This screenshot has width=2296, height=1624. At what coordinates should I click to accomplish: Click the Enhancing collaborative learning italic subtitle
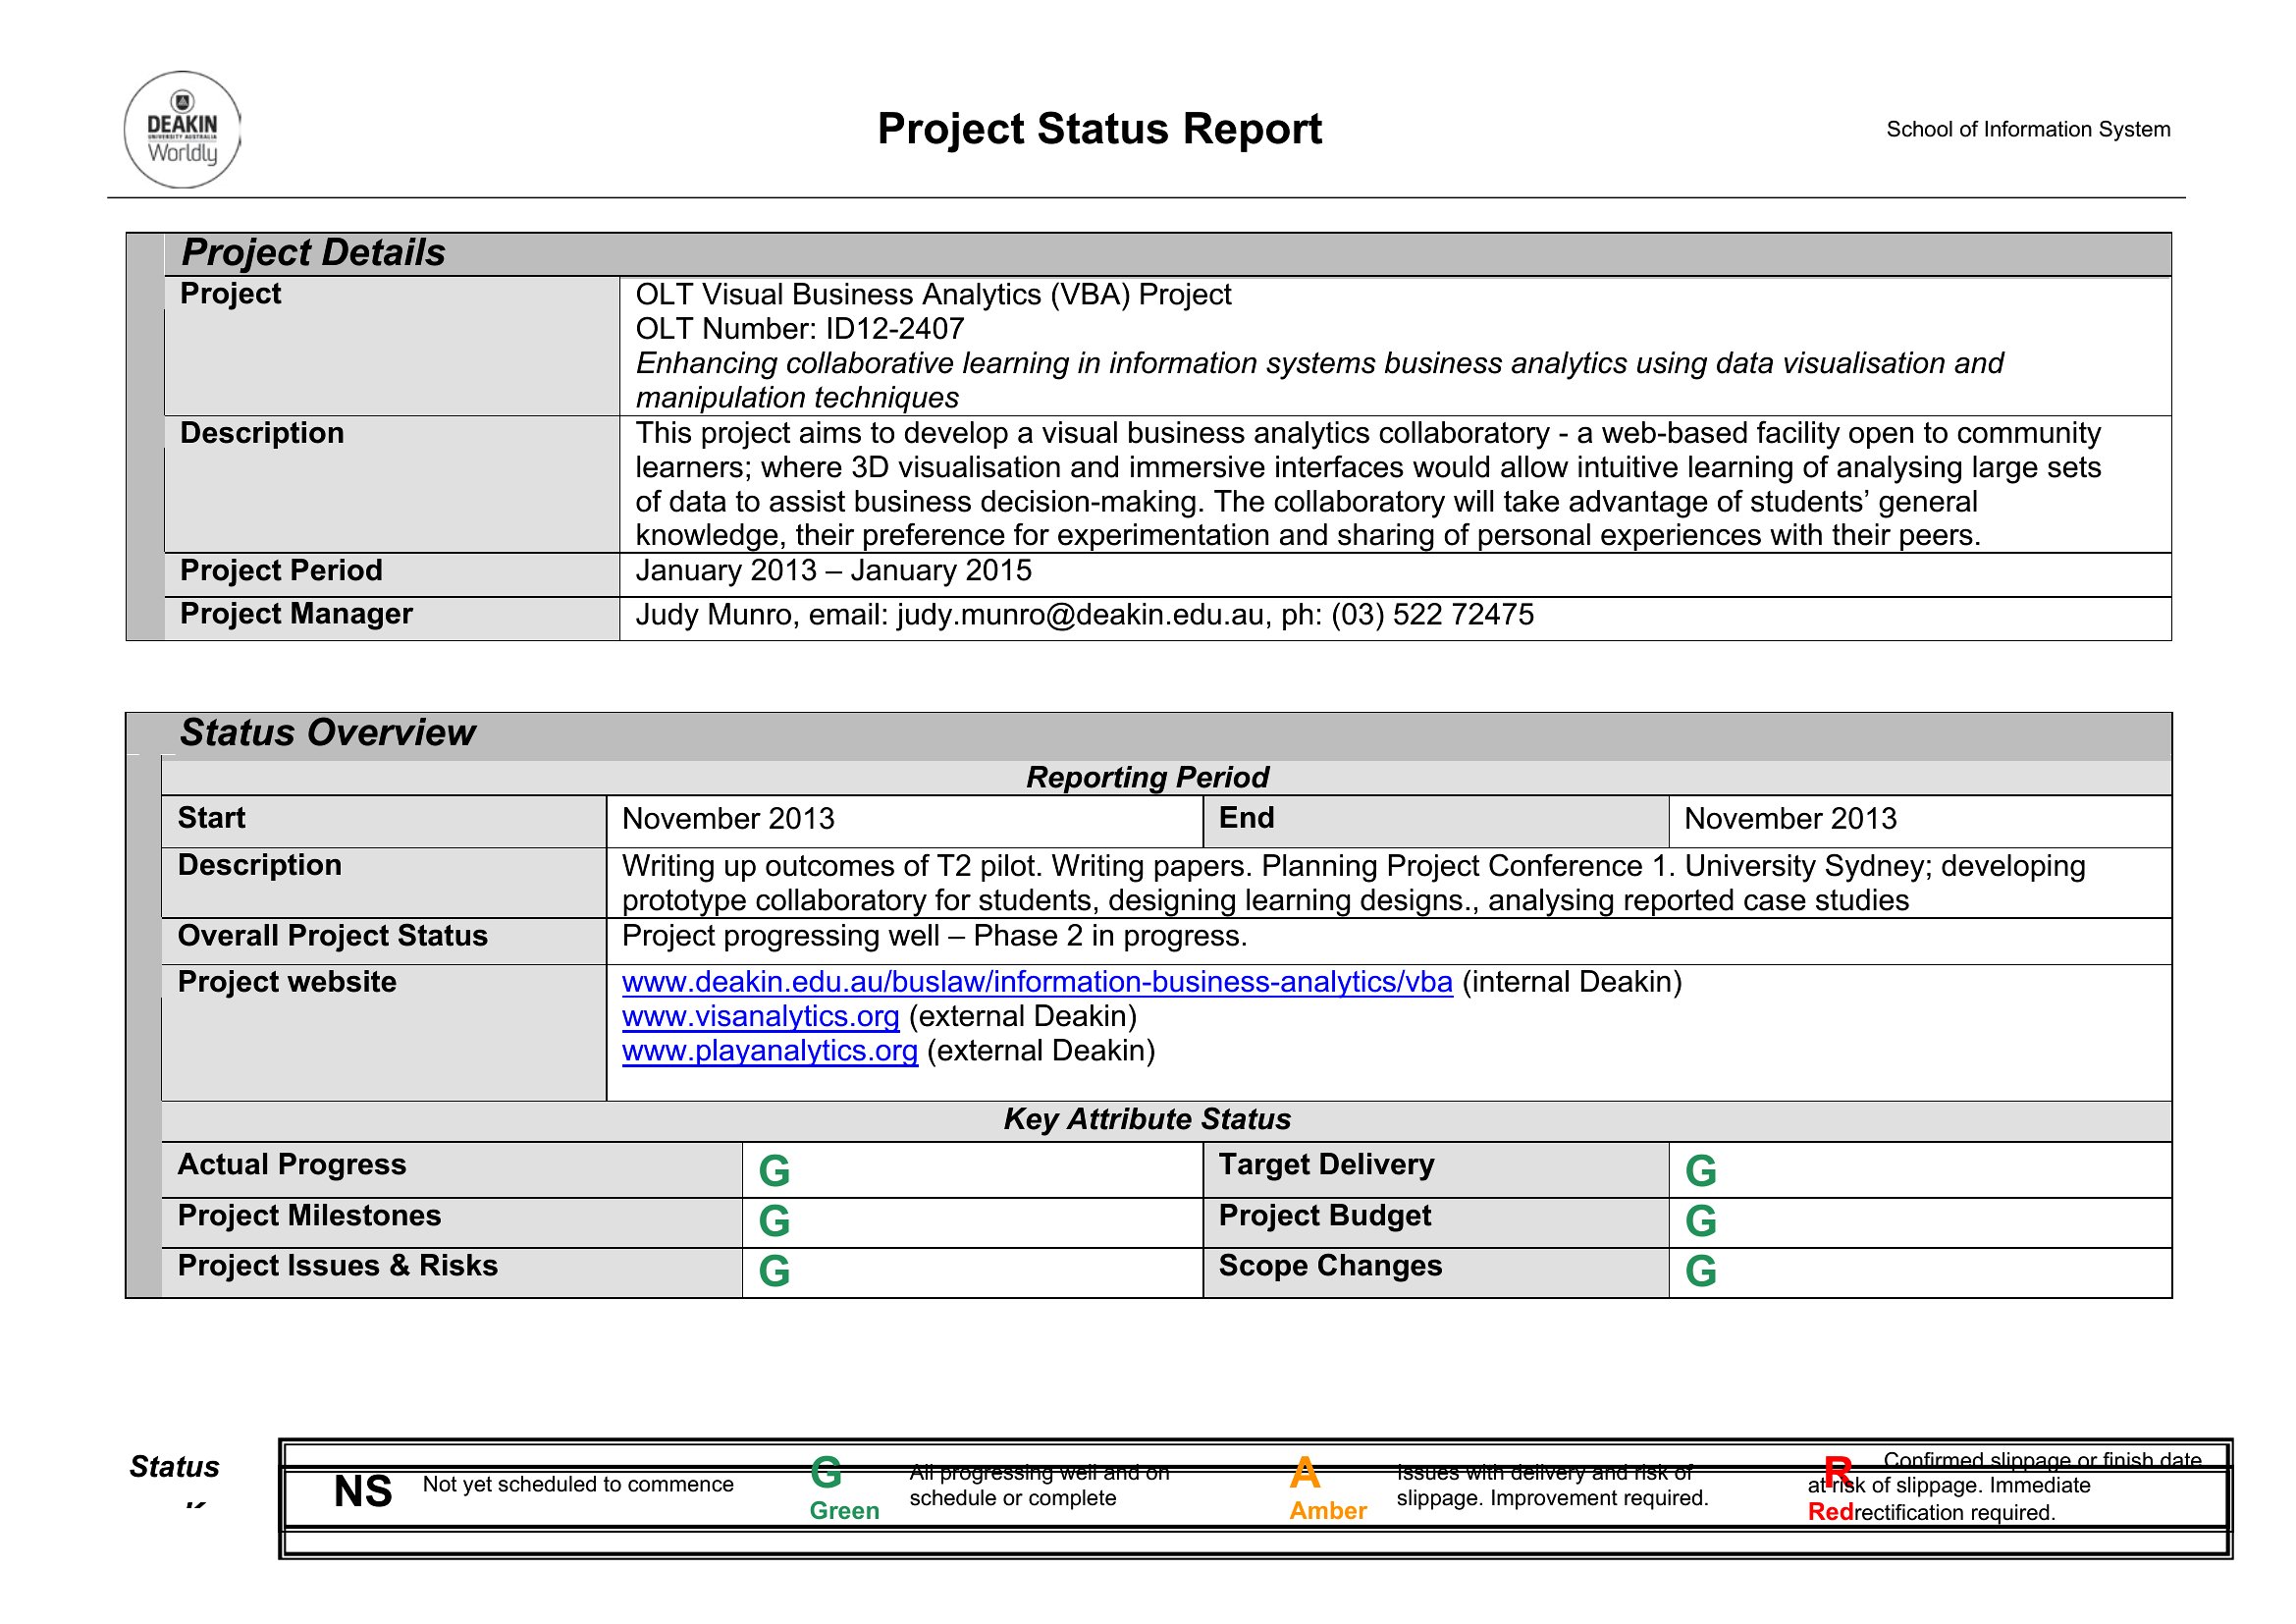tap(1319, 380)
